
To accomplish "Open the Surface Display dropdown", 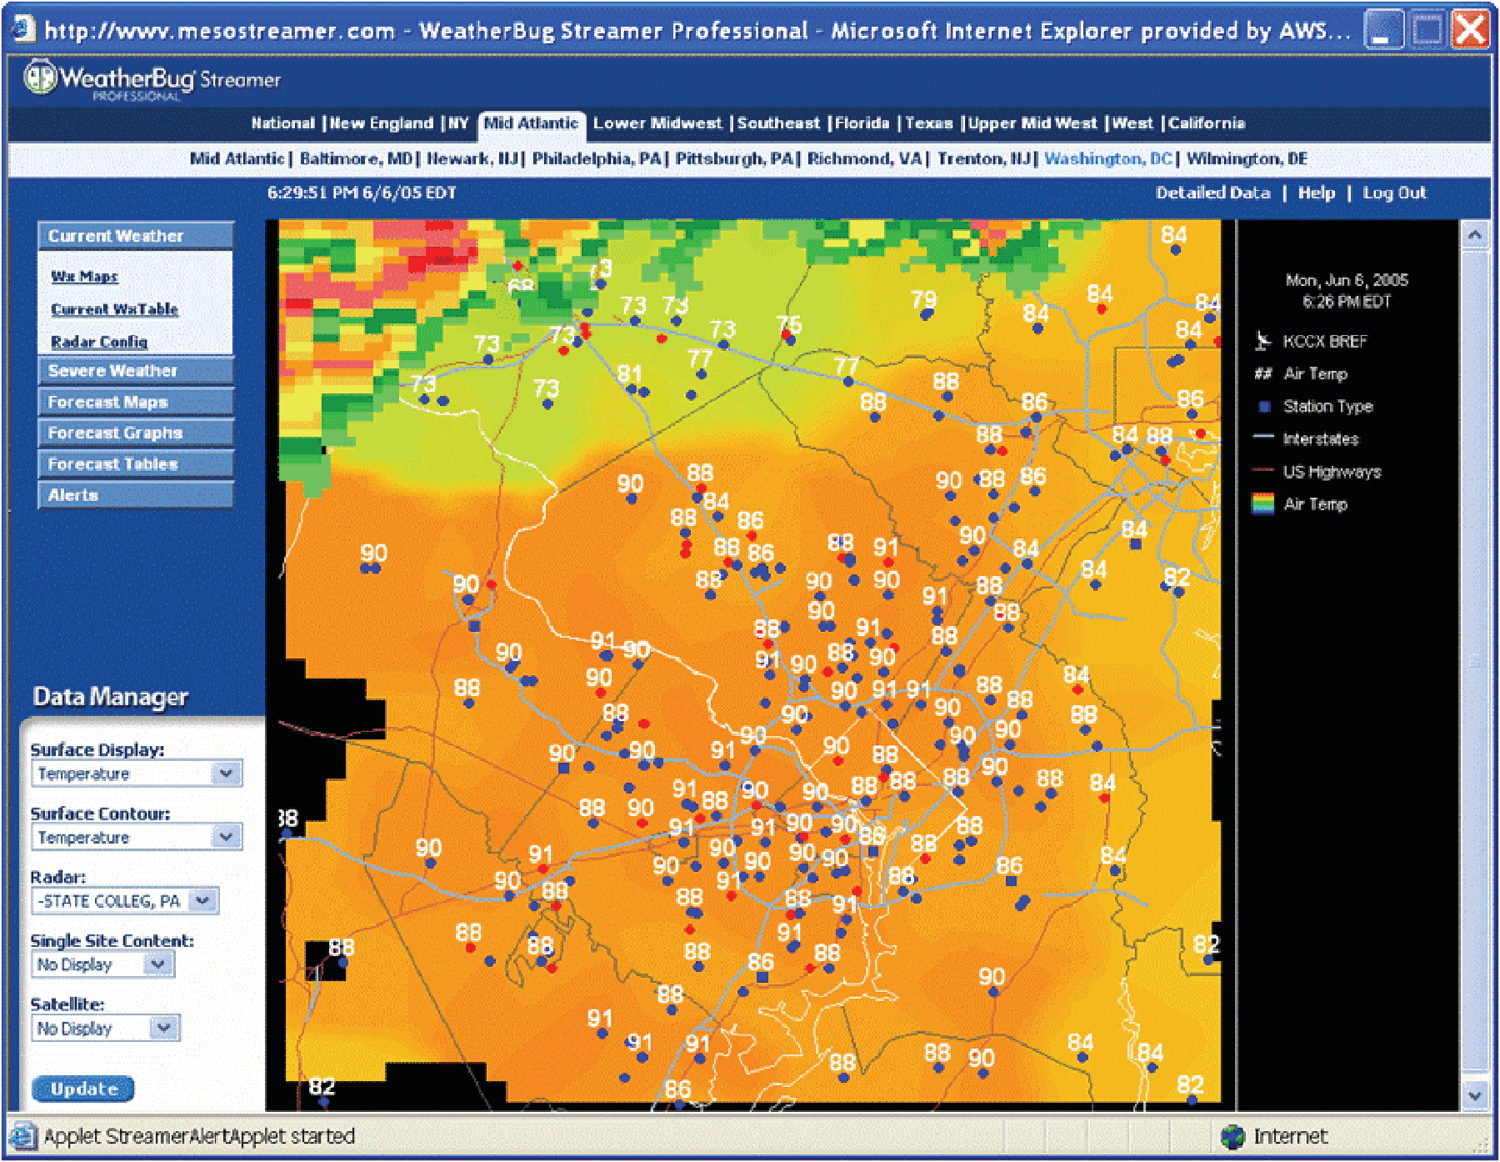I will coord(226,774).
